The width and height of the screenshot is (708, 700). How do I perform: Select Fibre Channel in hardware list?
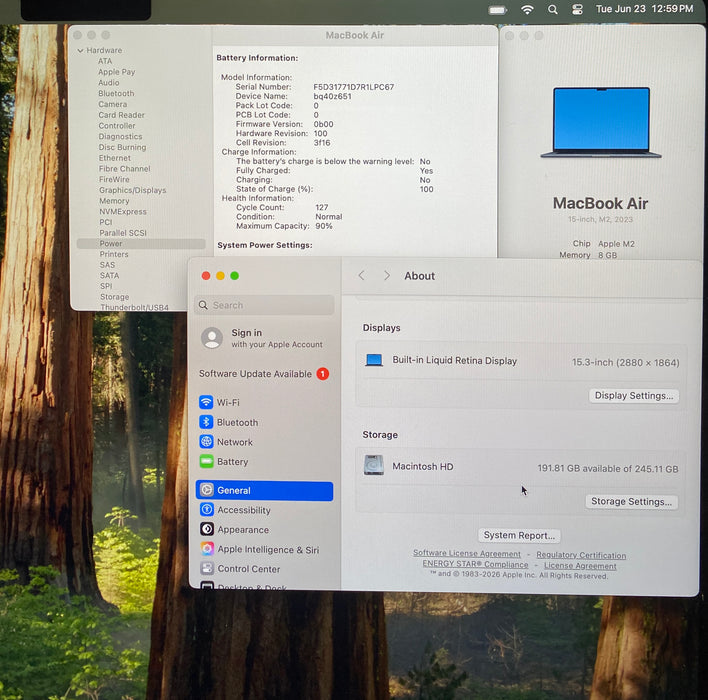tap(125, 169)
